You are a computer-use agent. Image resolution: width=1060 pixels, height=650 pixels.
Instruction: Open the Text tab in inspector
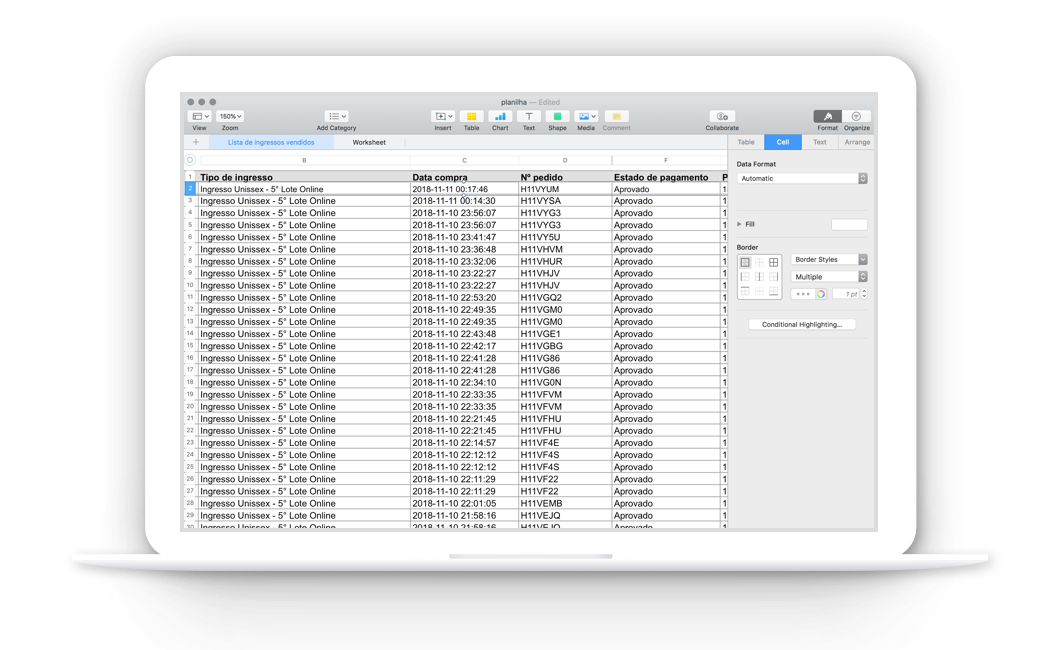pyautogui.click(x=819, y=143)
